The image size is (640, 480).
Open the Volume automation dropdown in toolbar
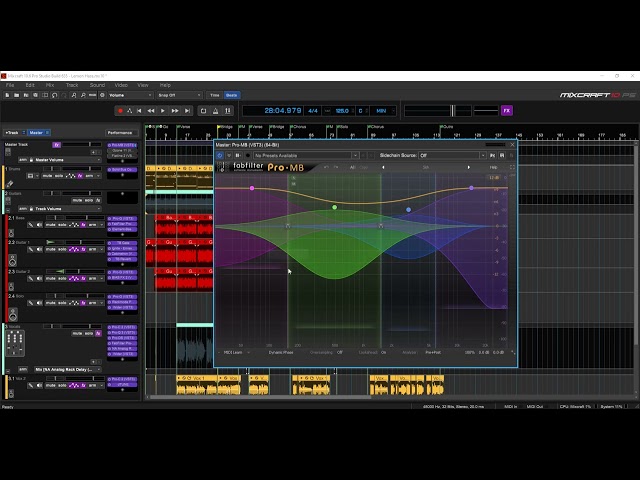point(130,95)
